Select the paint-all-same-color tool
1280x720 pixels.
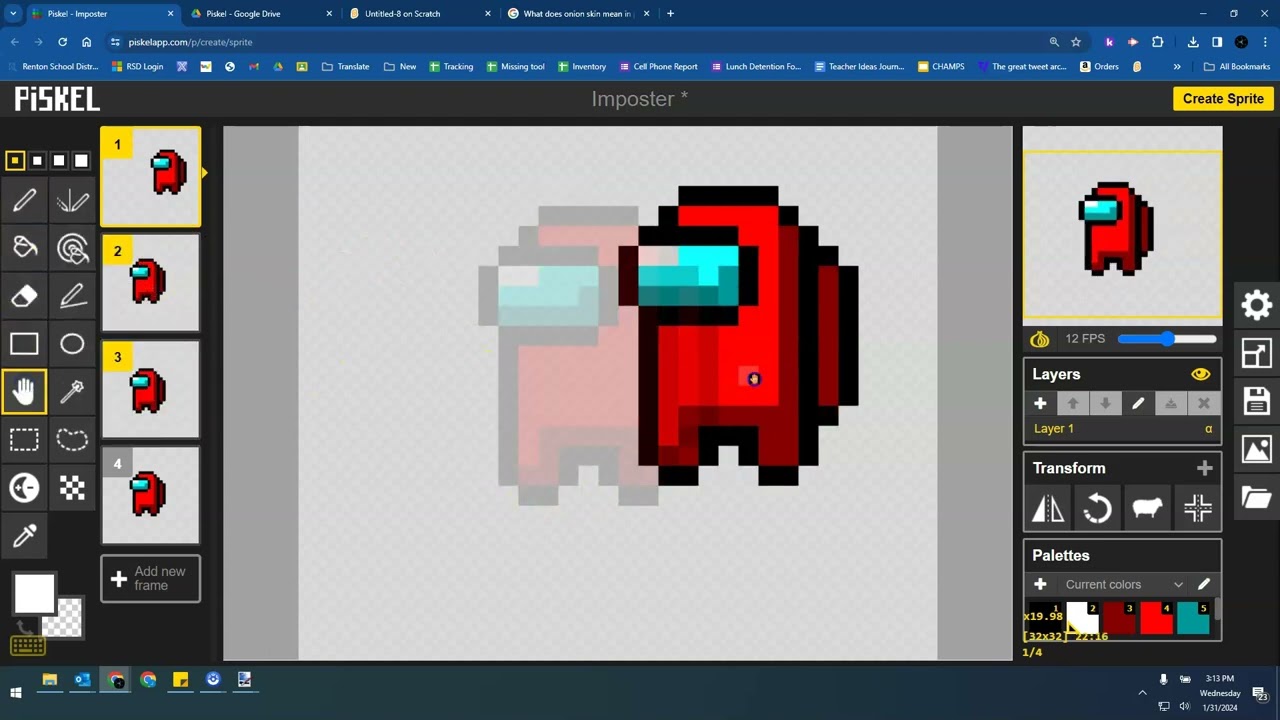coord(72,248)
